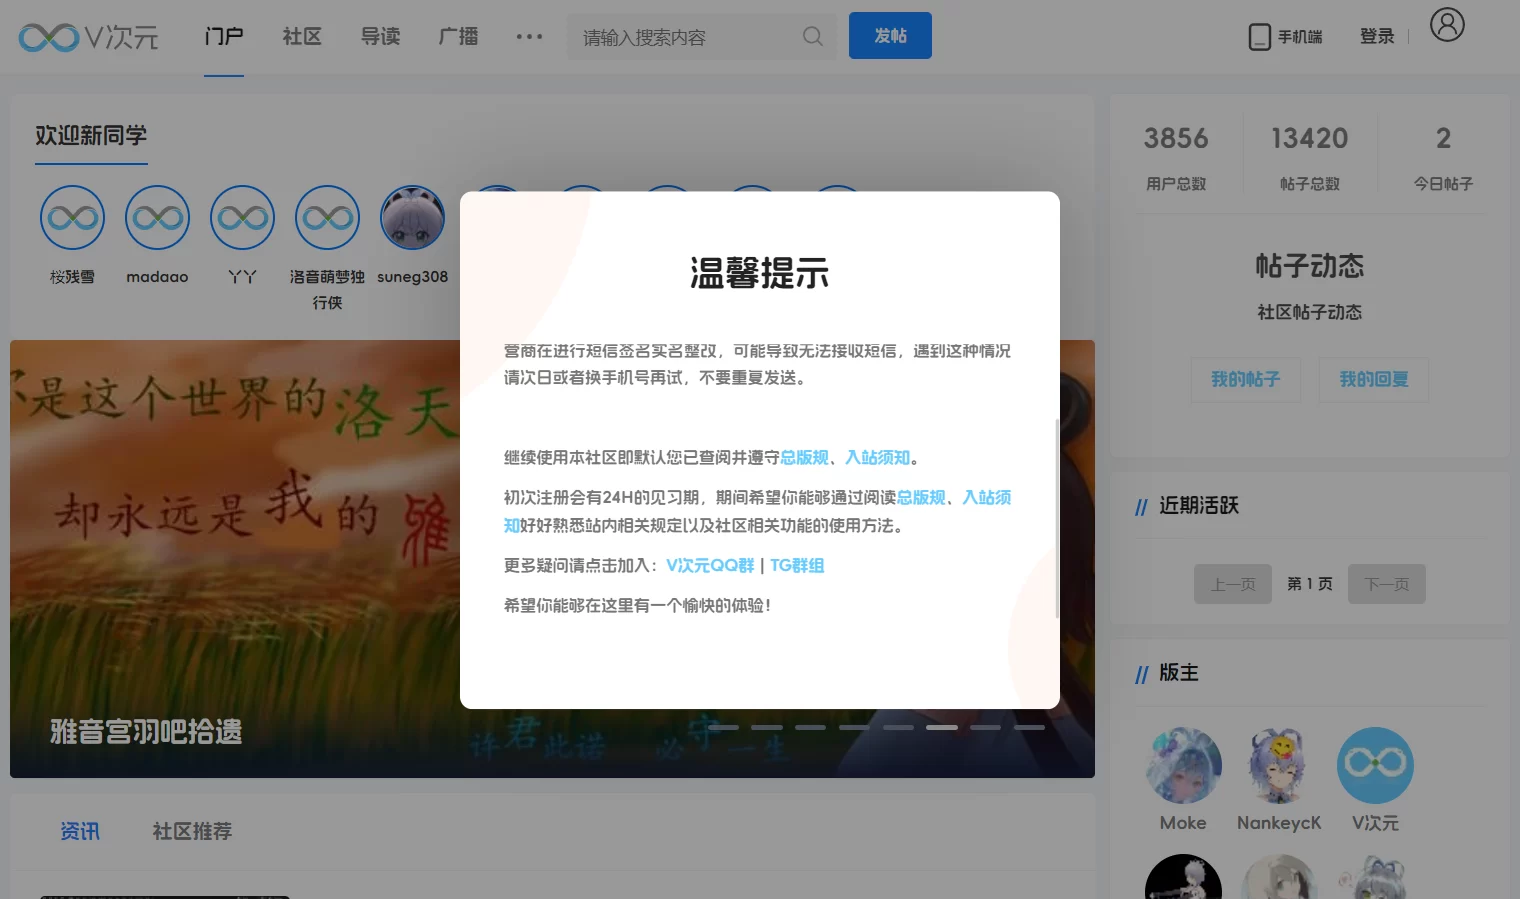1520x899 pixels.
Task: Click the V次元 moderator avatar
Action: 1375,765
